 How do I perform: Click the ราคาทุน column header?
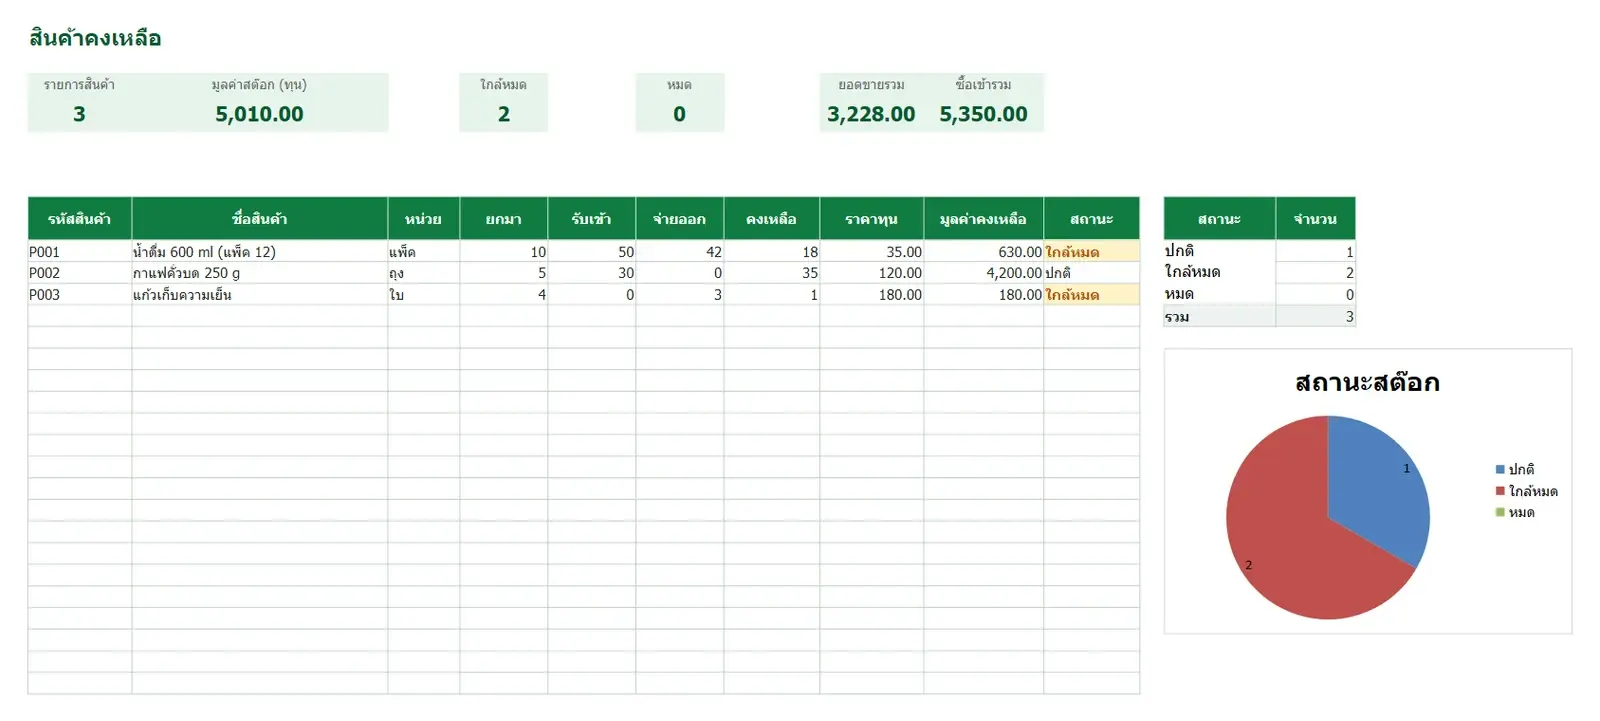tap(872, 218)
